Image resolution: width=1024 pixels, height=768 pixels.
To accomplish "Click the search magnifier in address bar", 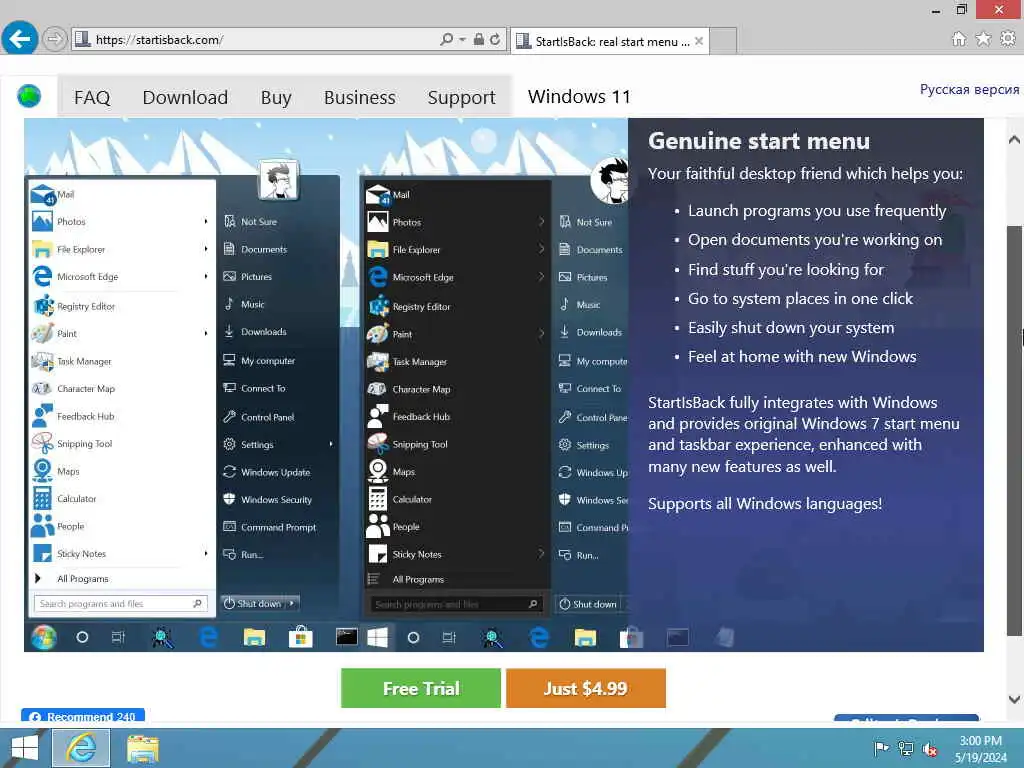I will pyautogui.click(x=447, y=39).
